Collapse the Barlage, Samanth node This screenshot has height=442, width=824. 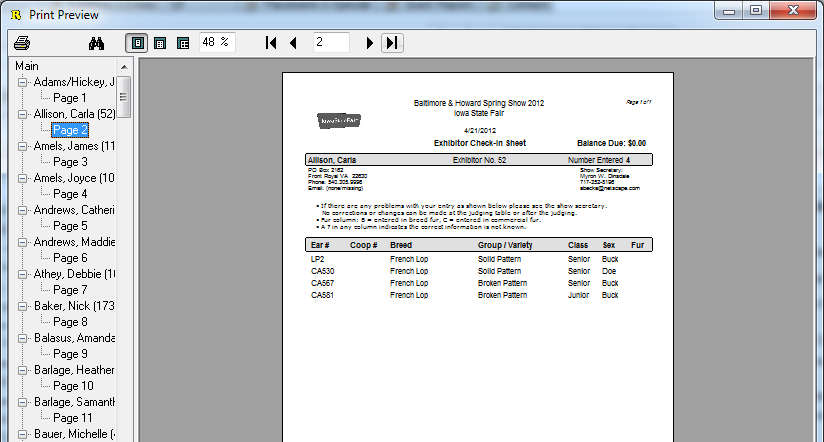click(x=23, y=403)
